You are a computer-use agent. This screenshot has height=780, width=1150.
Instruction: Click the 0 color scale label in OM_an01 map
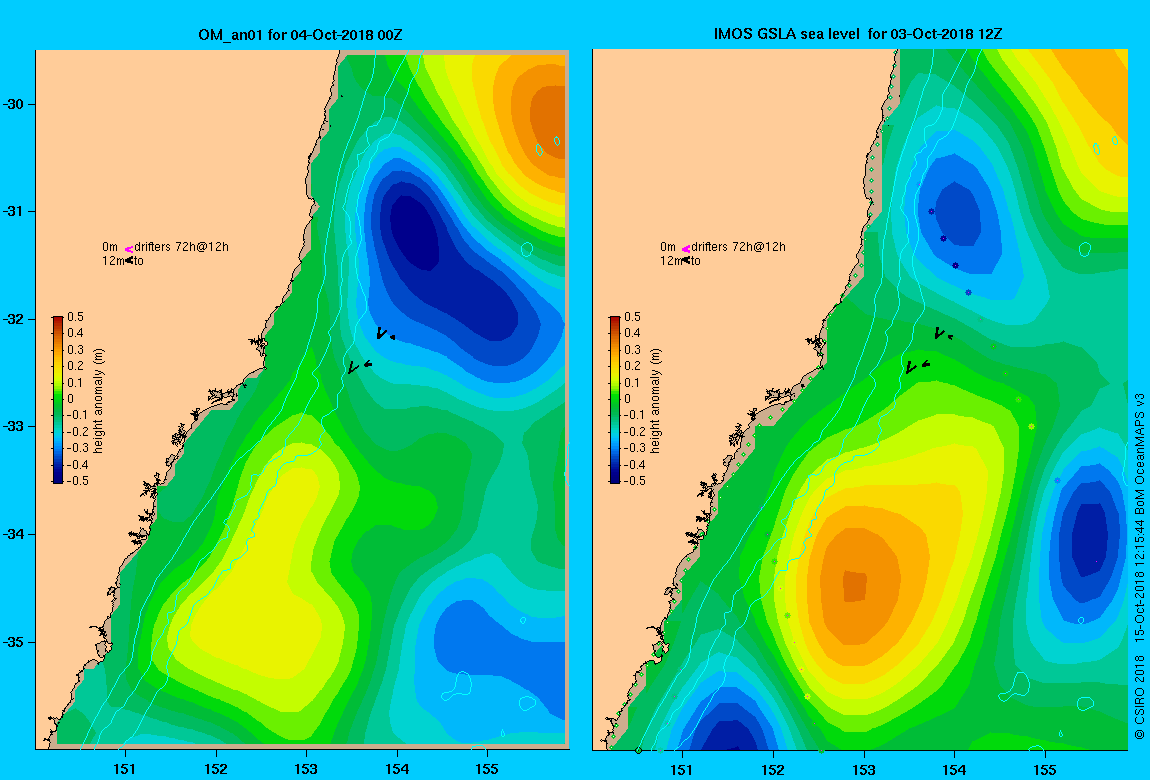(70, 399)
